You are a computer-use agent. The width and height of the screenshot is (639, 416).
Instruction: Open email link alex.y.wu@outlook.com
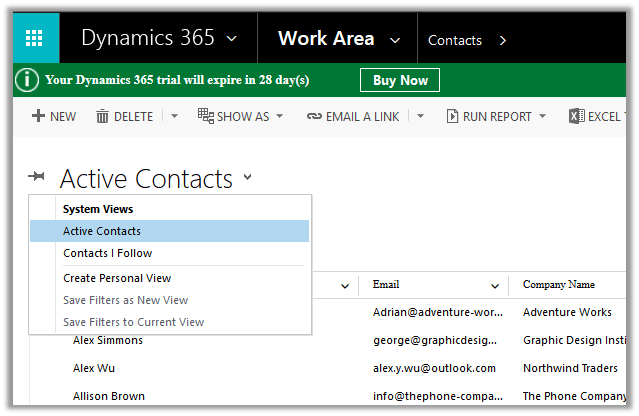pyautogui.click(x=434, y=368)
